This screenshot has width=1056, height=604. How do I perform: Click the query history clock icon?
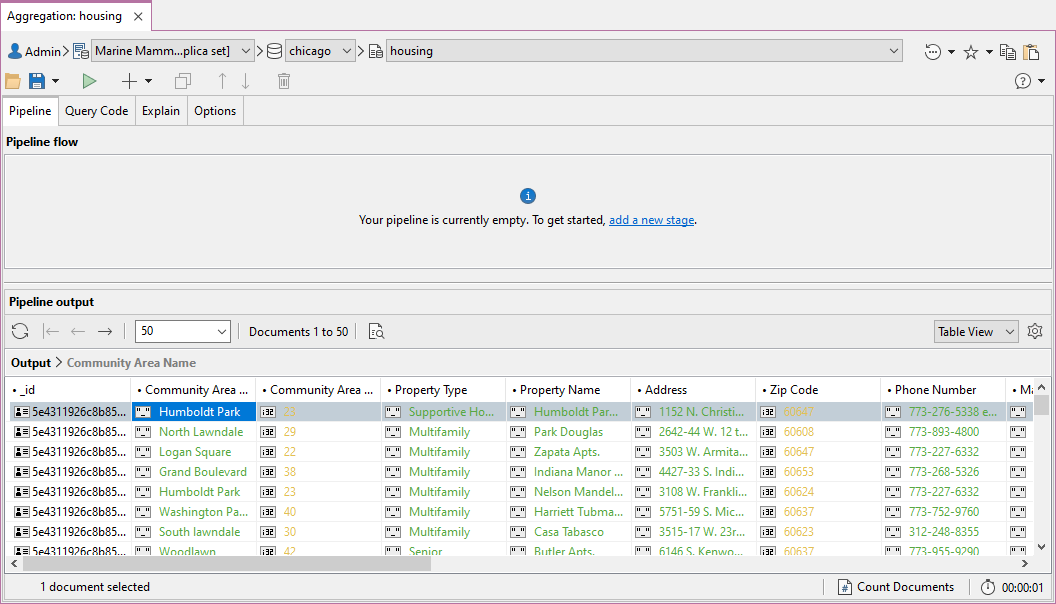pyautogui.click(x=933, y=52)
